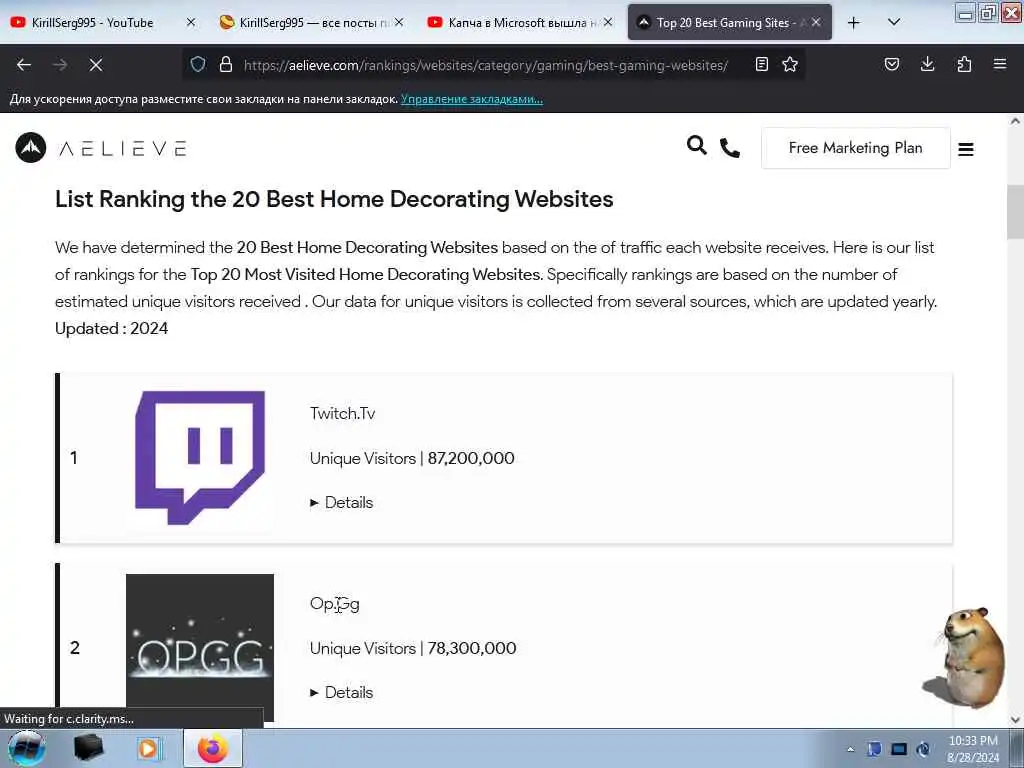Open the Extensions puzzle icon
Image resolution: width=1024 pixels, height=768 pixels.
[964, 64]
